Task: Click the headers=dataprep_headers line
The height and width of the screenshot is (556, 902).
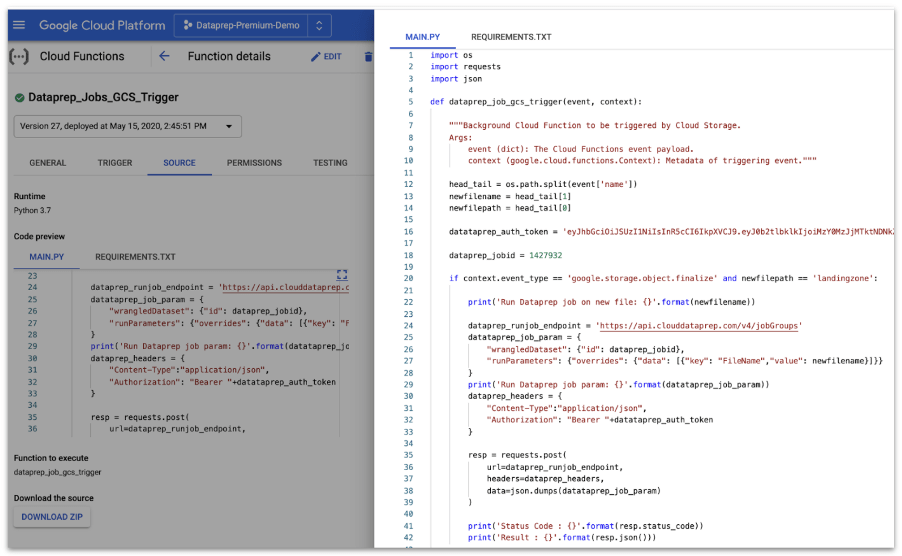Action: pyautogui.click(x=545, y=479)
